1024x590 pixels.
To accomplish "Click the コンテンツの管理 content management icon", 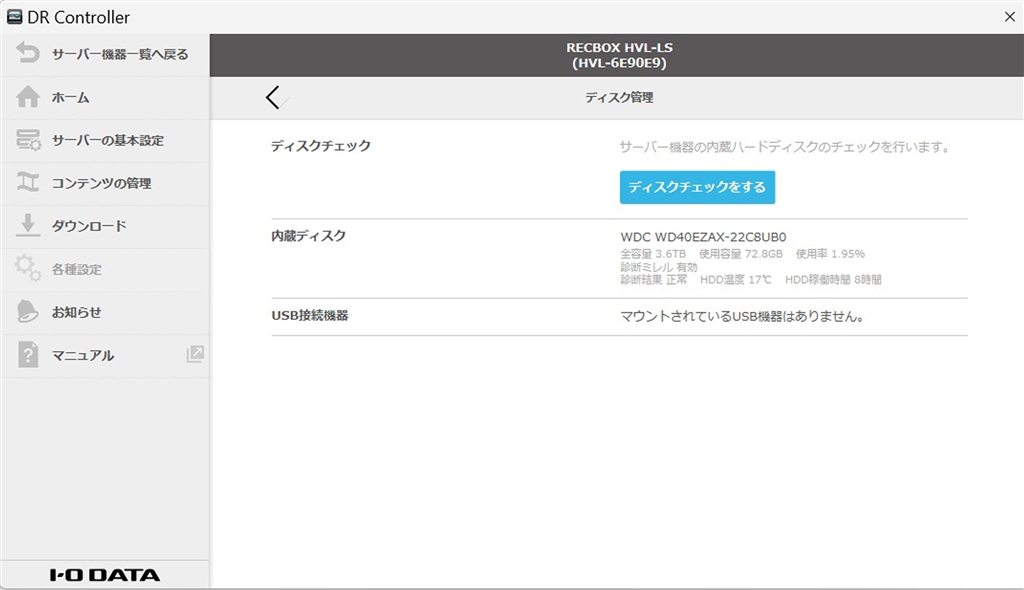I will 30,183.
